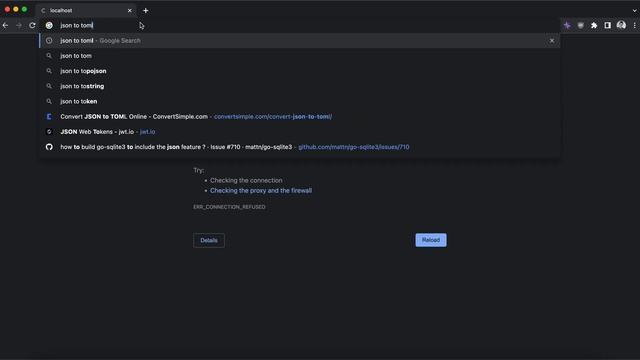Choose the 'json to tom' suggestion
Image resolution: width=640 pixels, height=360 pixels.
click(x=300, y=56)
